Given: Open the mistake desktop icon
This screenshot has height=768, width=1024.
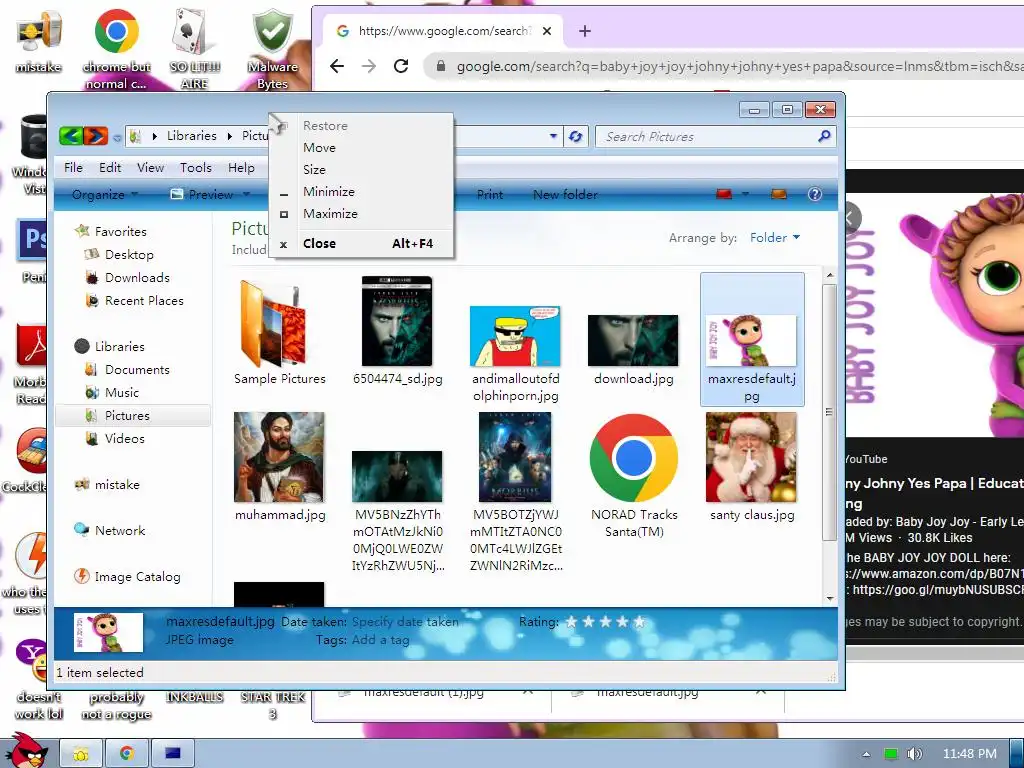Looking at the screenshot, I should [39, 42].
